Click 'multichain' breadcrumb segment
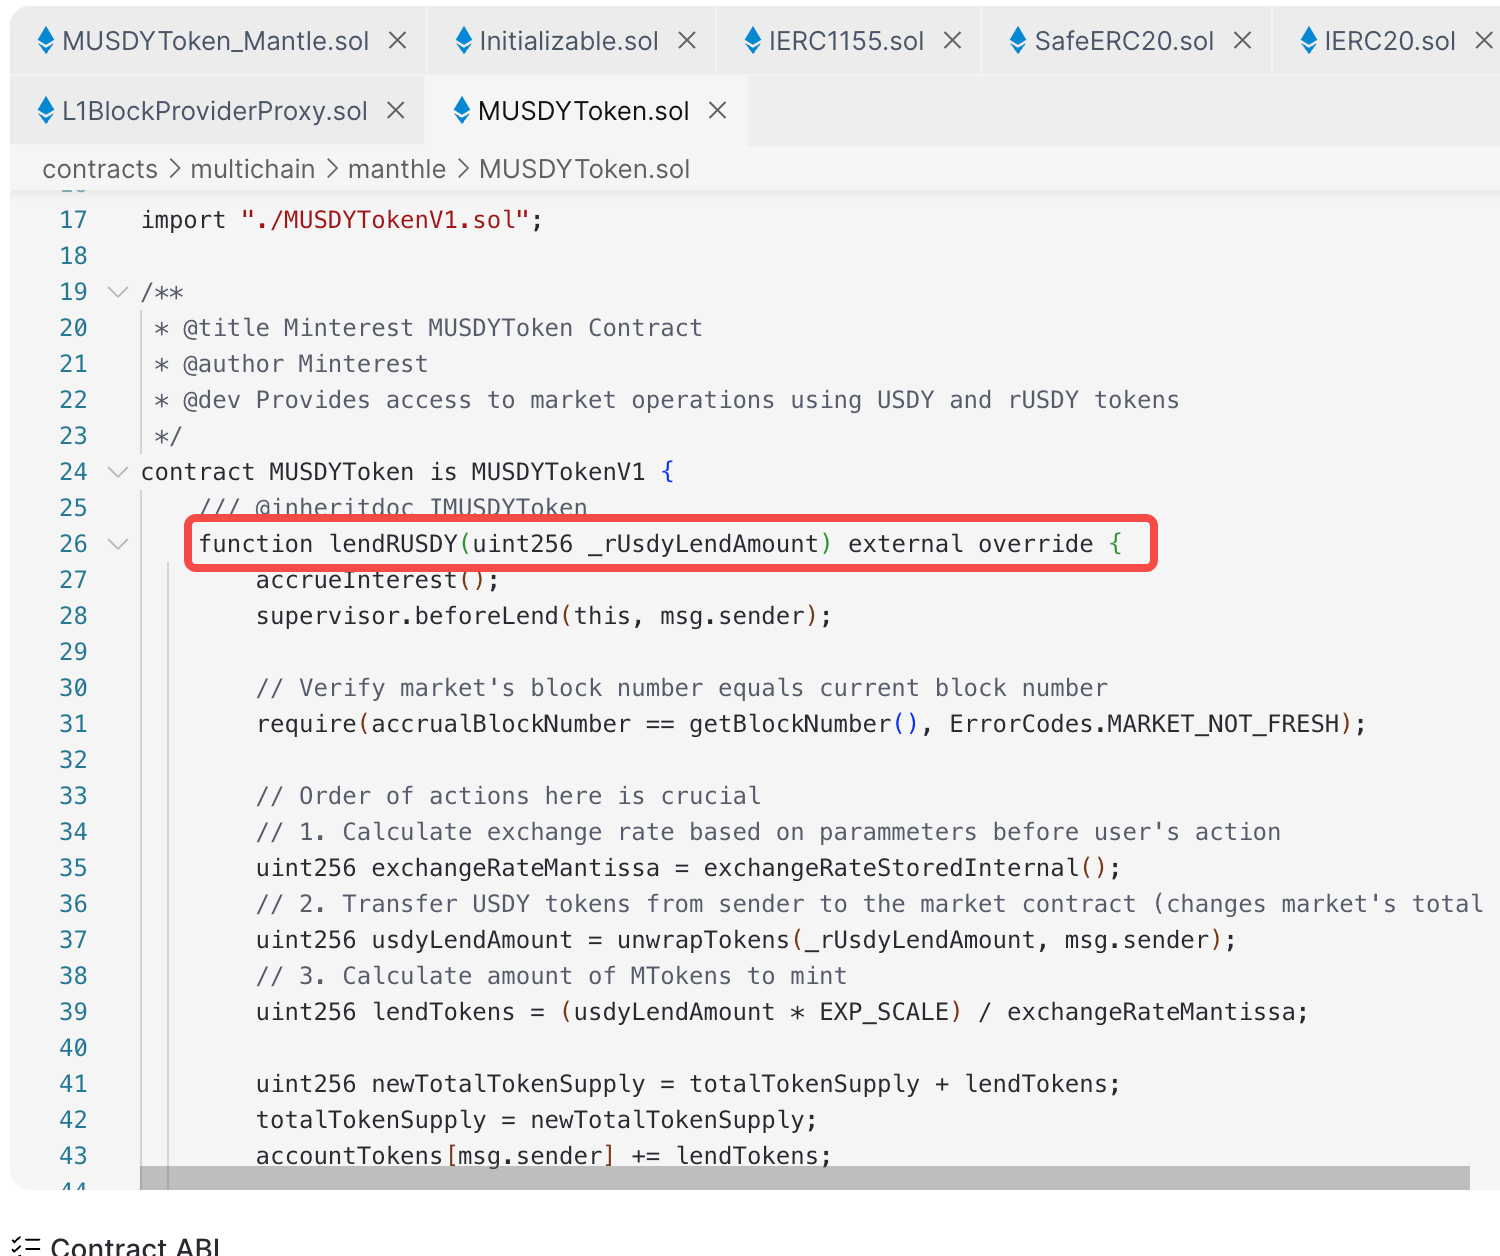 point(253,169)
